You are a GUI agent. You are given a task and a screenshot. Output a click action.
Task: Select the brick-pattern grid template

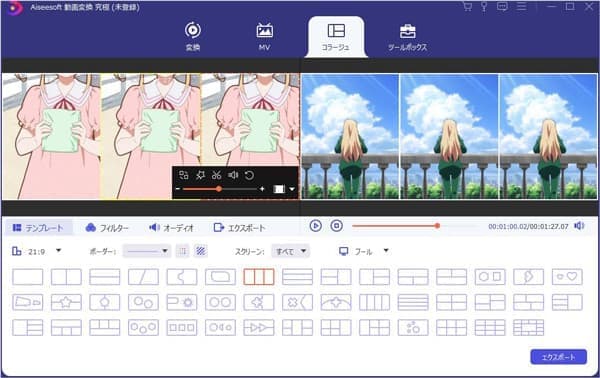point(528,328)
